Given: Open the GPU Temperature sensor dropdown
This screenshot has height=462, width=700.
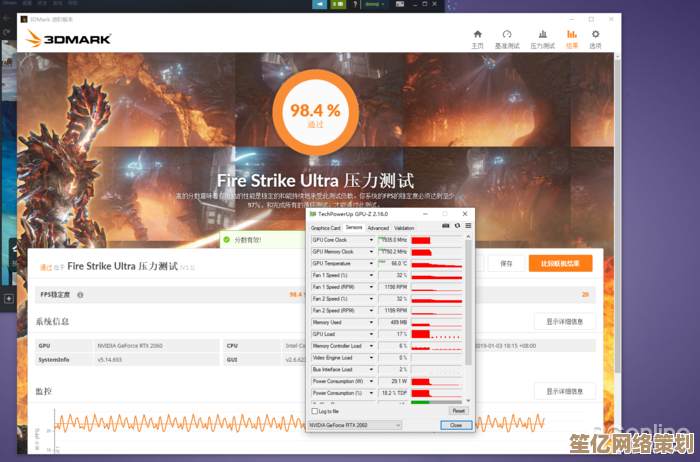Looking at the screenshot, I should tap(371, 263).
